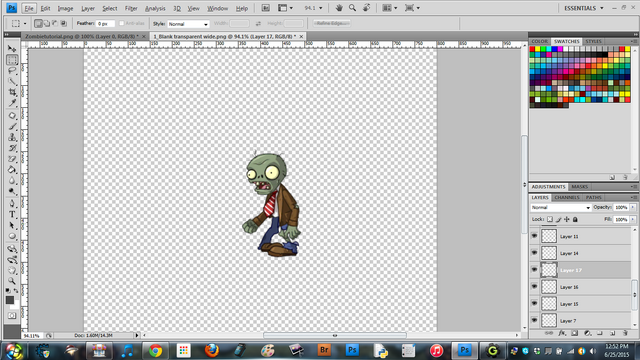640x360 pixels.
Task: Add a layer mask
Action: point(574,333)
